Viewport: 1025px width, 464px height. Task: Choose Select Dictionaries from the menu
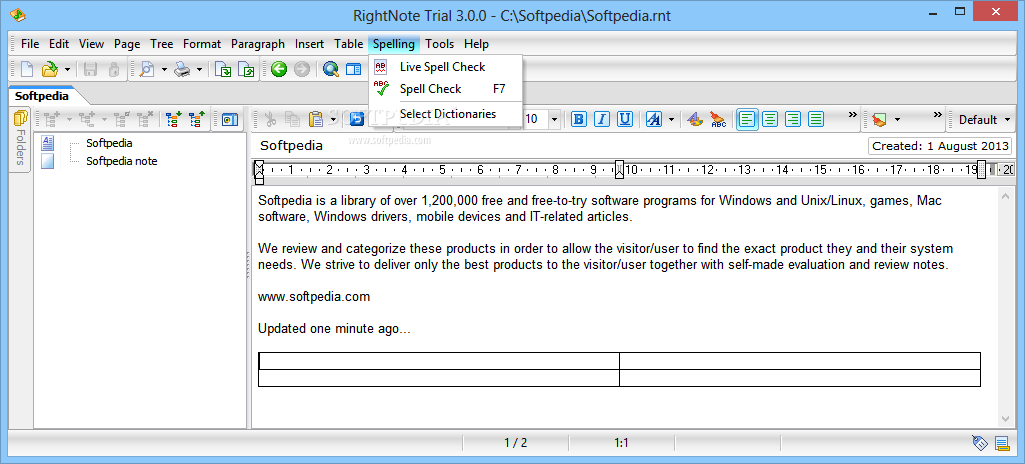pos(445,114)
